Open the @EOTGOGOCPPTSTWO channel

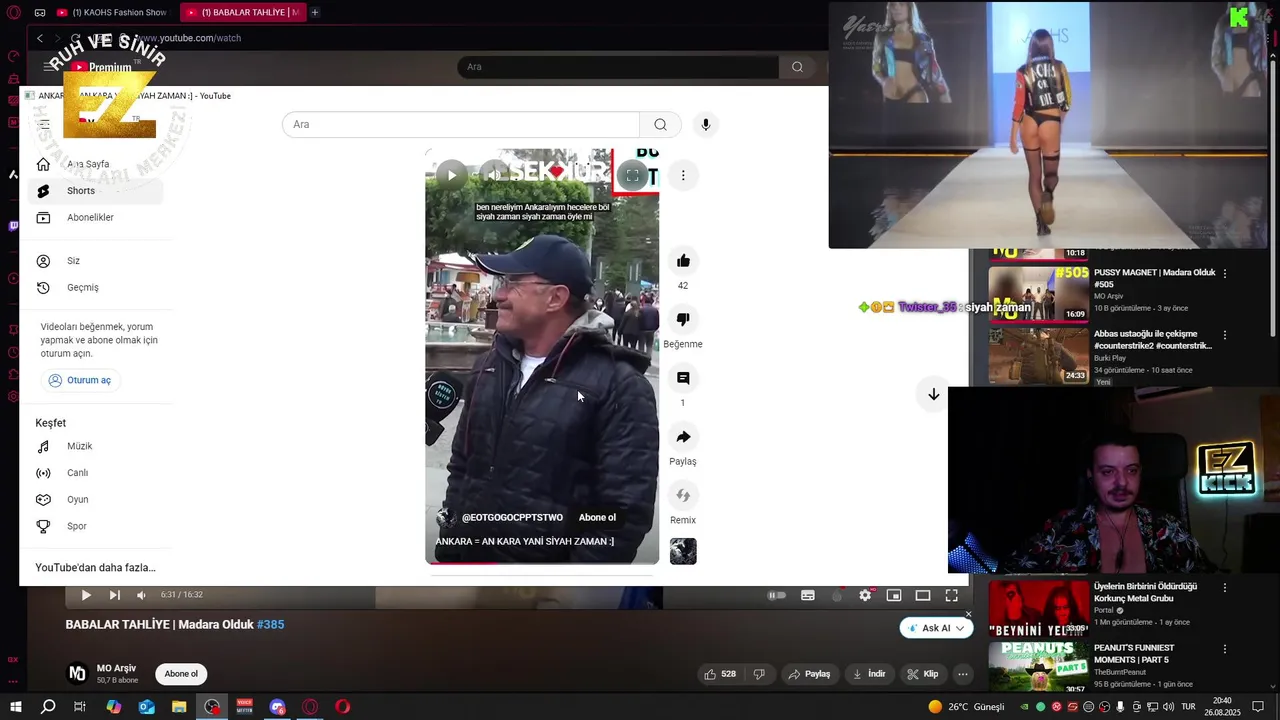coord(512,517)
